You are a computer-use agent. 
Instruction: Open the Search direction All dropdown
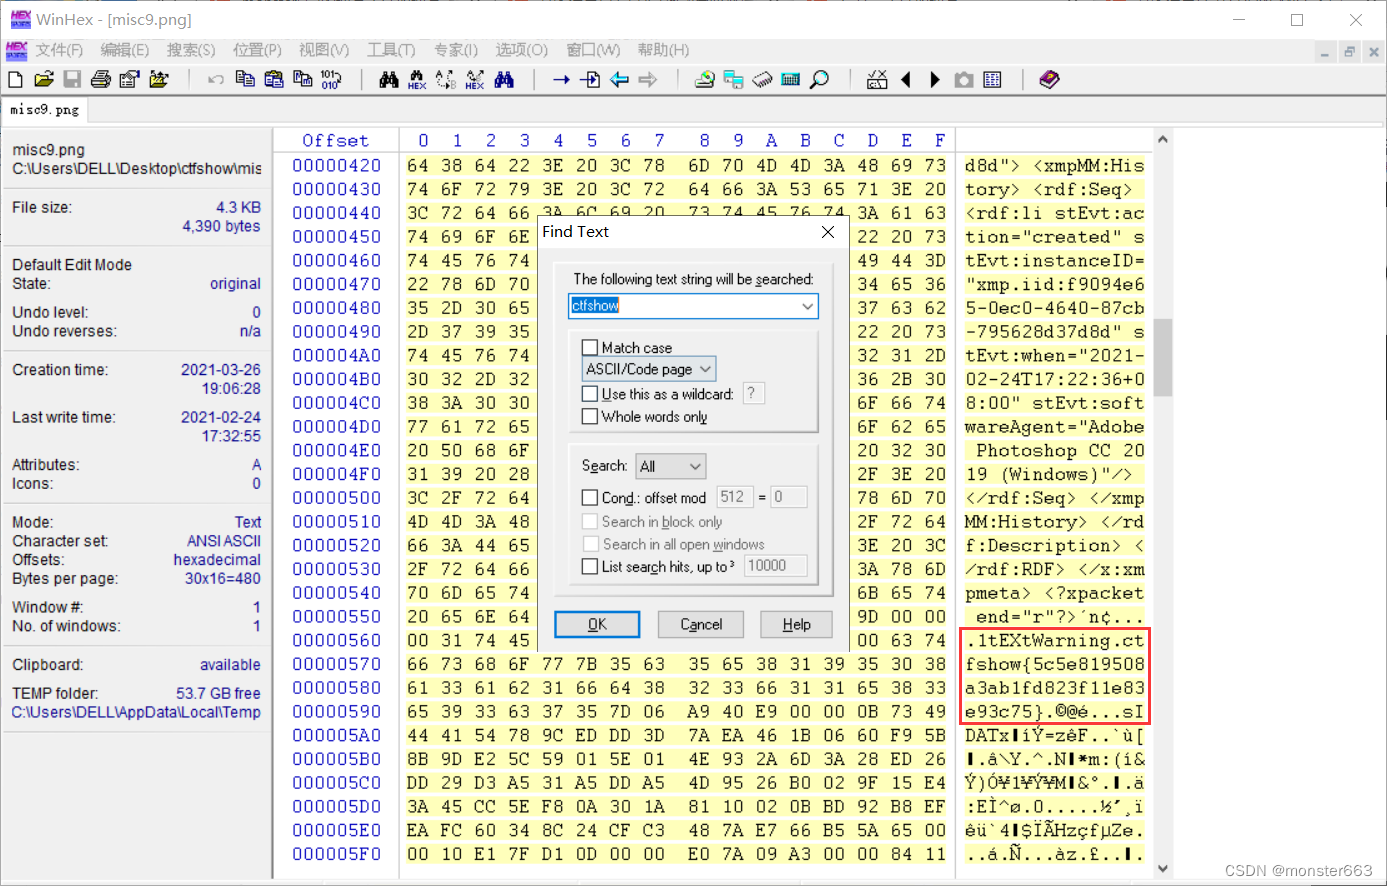click(x=671, y=466)
